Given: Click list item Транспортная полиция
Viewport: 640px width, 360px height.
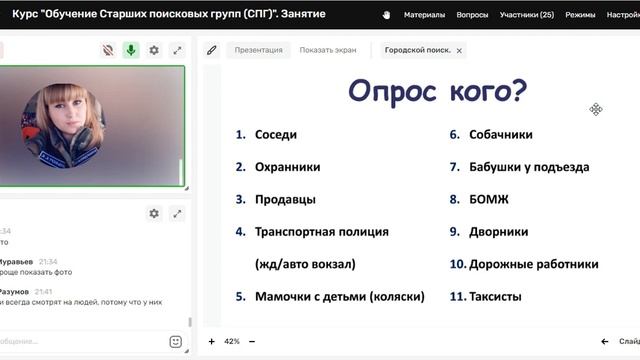Looking at the screenshot, I should [x=322, y=232].
